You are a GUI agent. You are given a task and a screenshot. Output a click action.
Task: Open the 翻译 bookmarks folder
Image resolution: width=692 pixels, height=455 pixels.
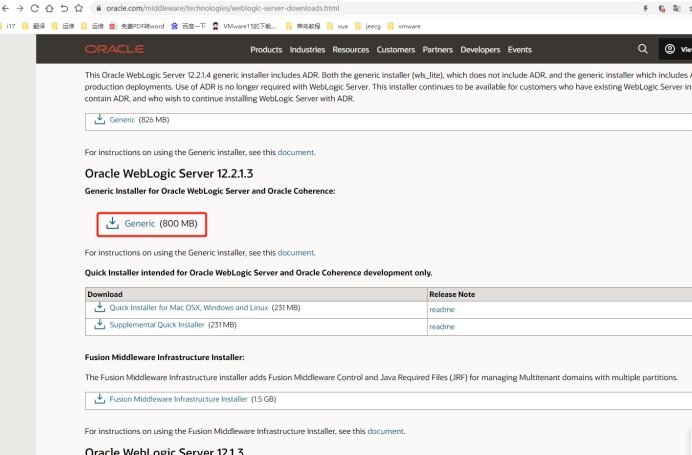pos(34,26)
